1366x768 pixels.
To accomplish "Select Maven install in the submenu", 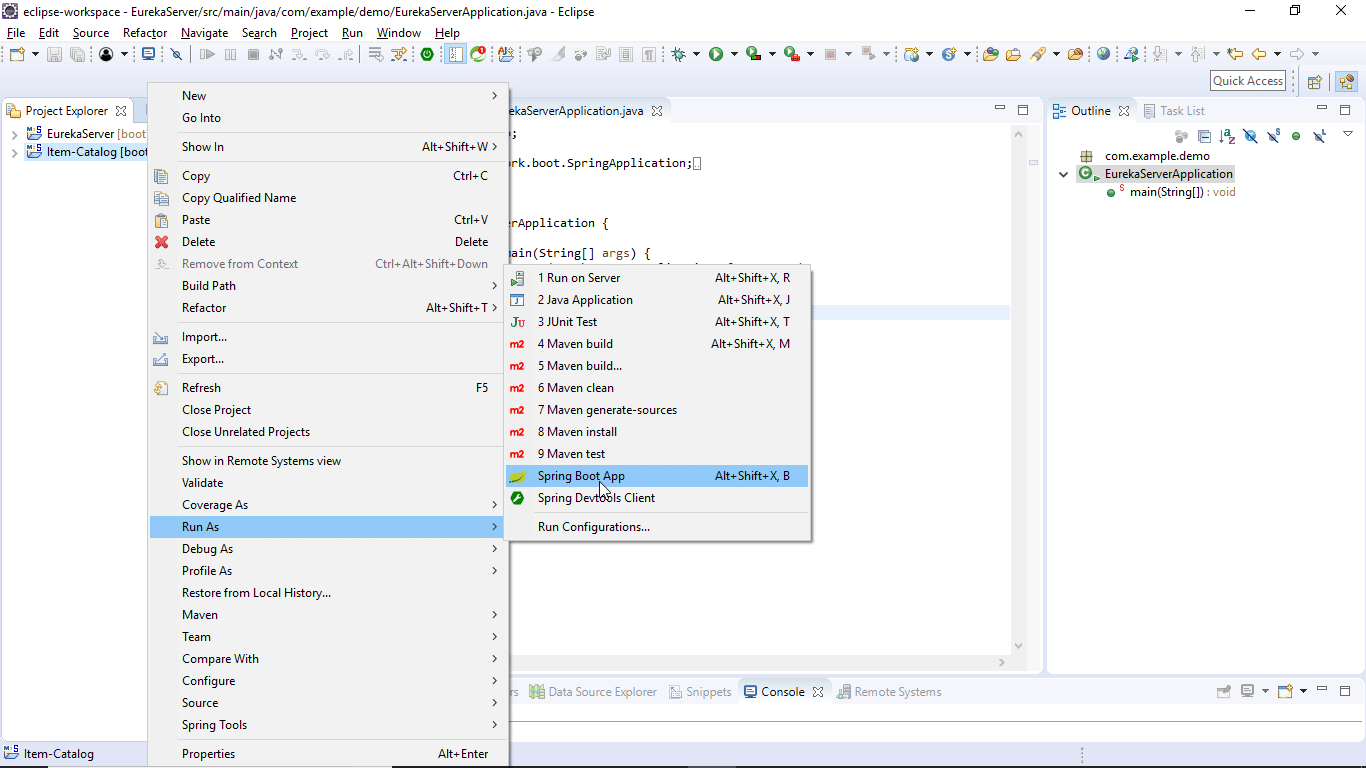I will point(657,432).
